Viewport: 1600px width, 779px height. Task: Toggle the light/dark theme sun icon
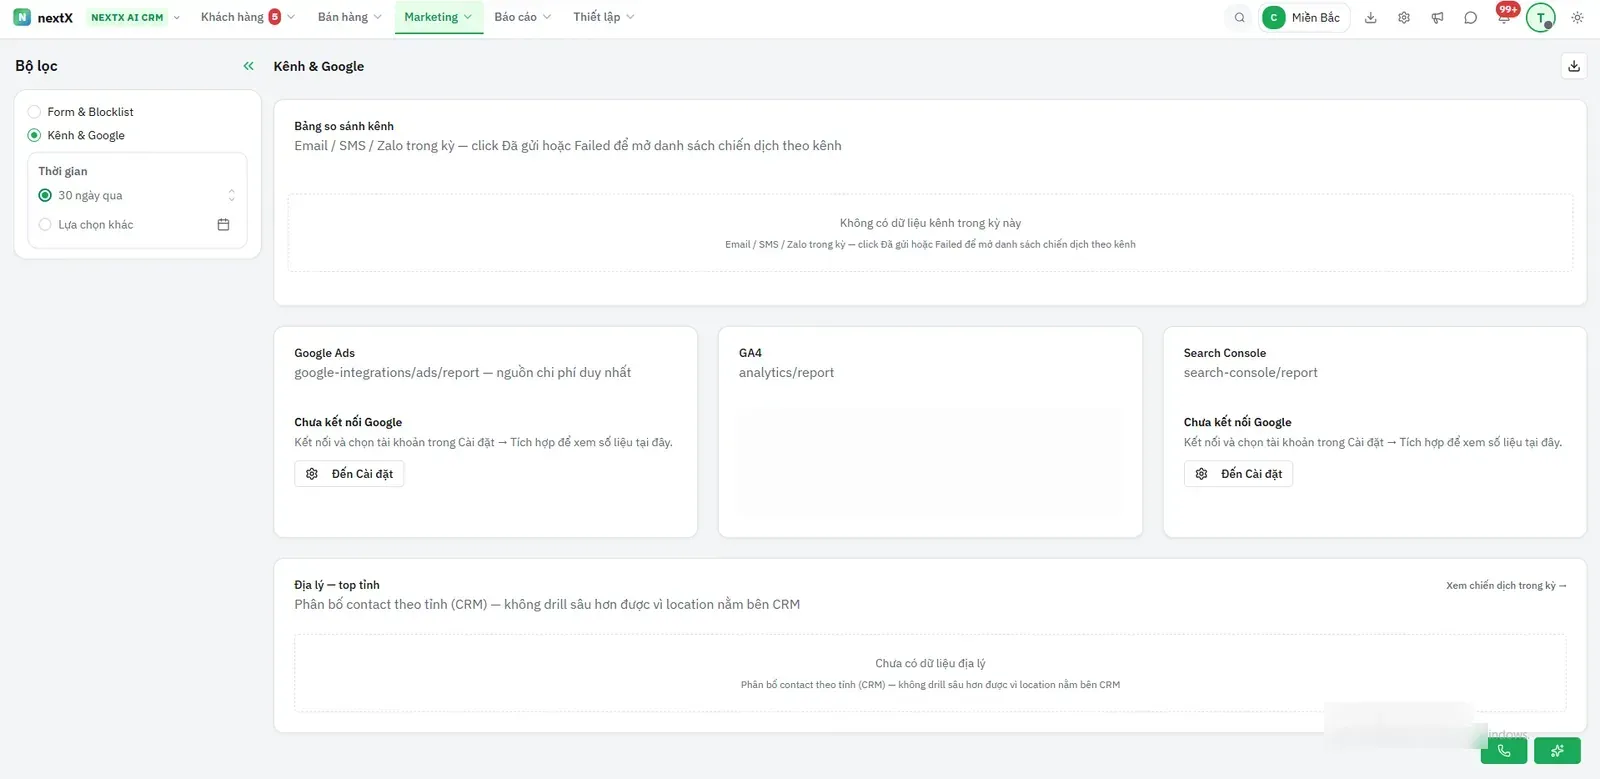(x=1577, y=17)
